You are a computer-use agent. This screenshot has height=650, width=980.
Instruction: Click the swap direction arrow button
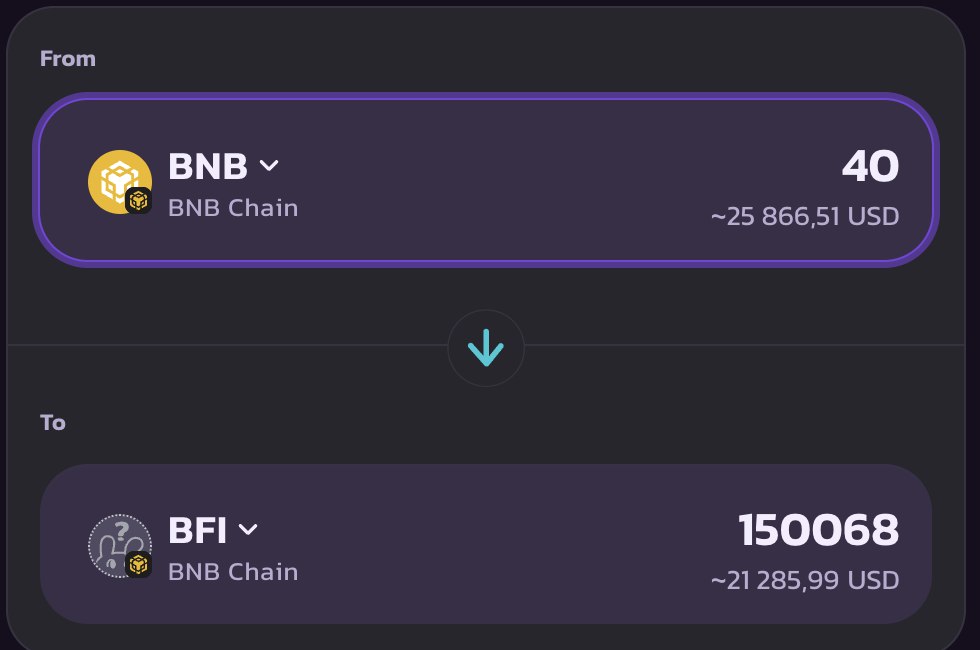pyautogui.click(x=486, y=348)
